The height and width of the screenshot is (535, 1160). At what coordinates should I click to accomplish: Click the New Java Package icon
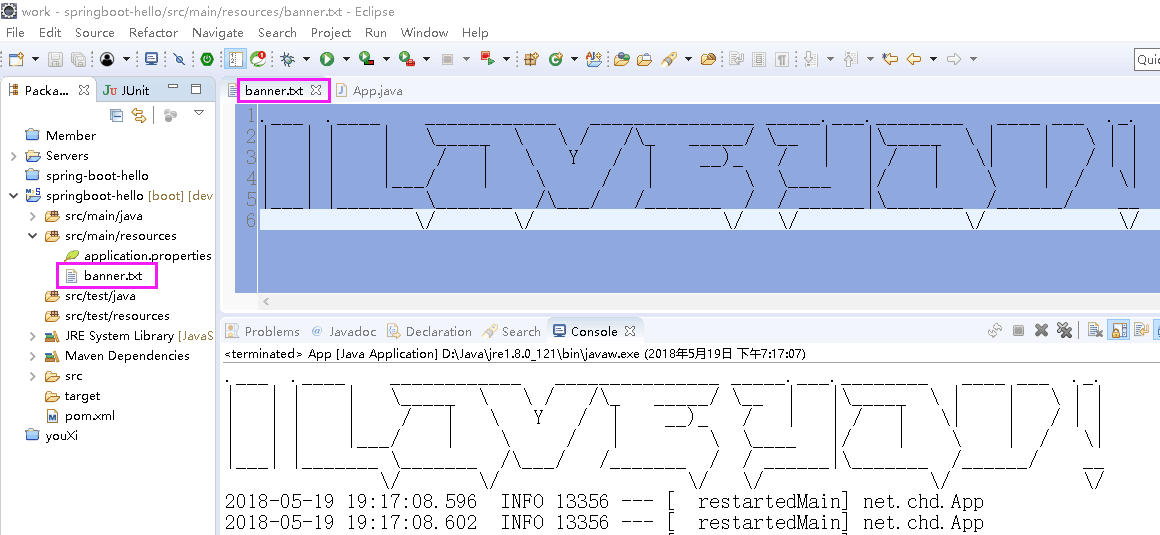pos(531,58)
